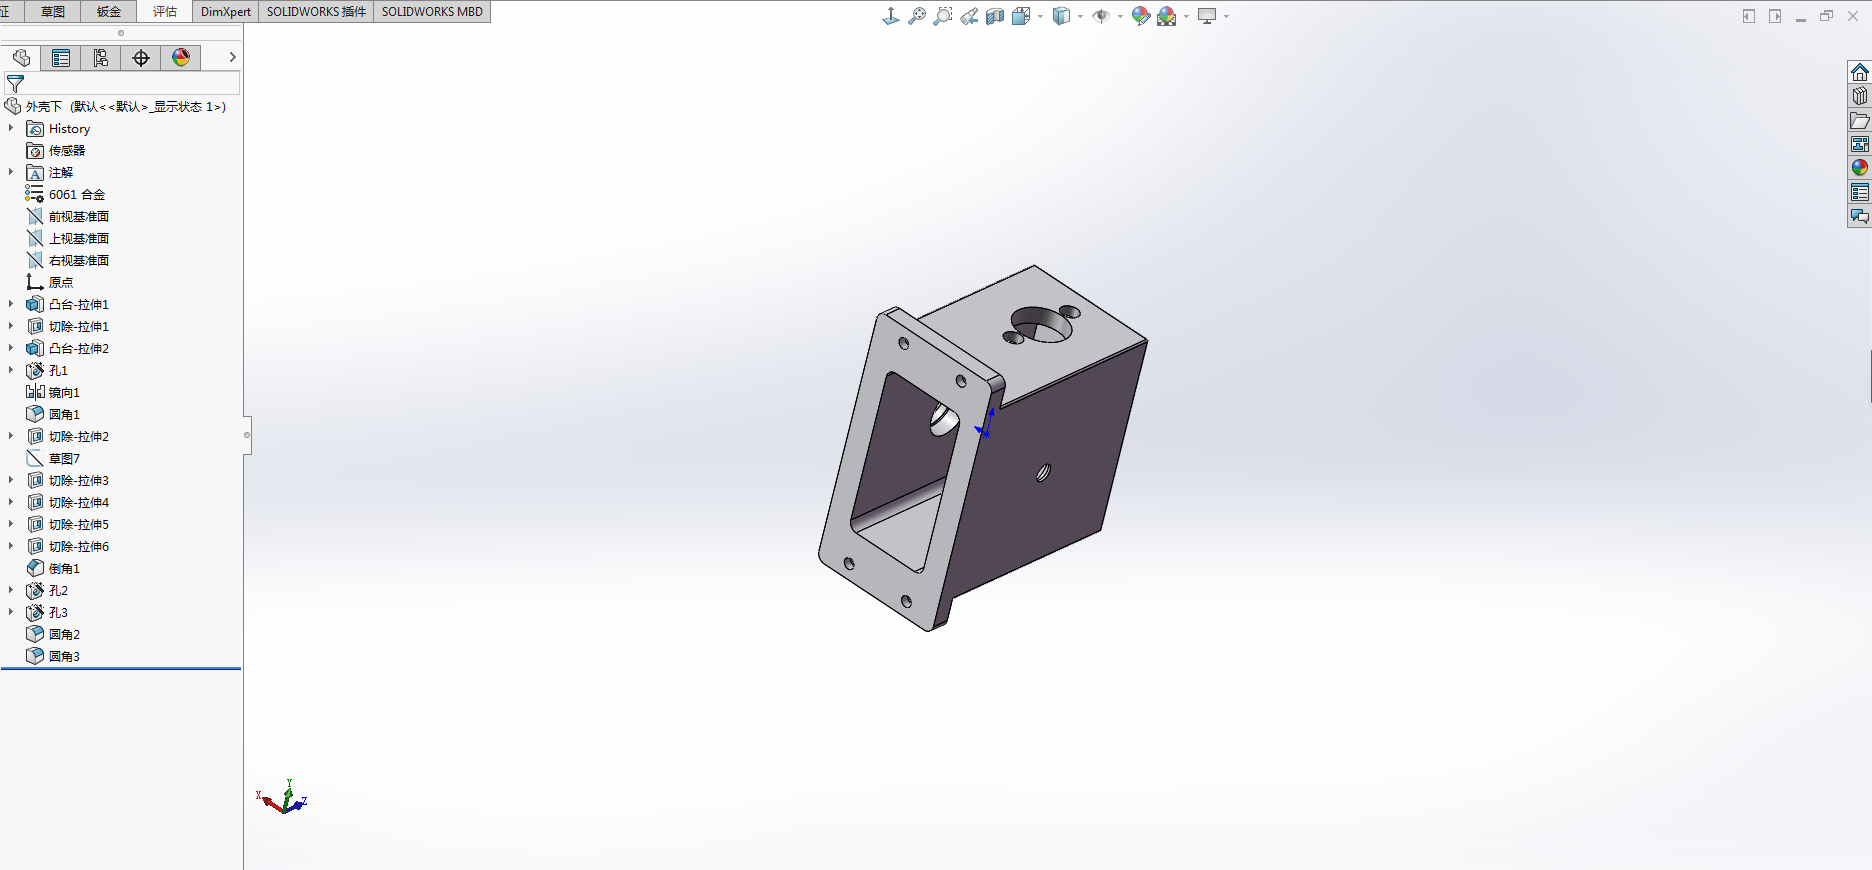Open the View Palette task pane
The image size is (1872, 870).
[x=1859, y=144]
